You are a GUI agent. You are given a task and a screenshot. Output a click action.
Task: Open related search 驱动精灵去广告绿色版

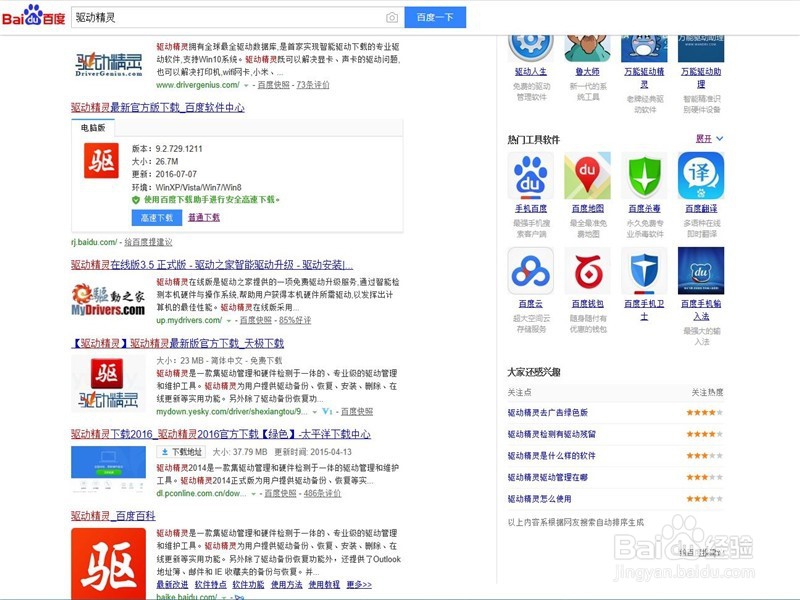[x=547, y=412]
